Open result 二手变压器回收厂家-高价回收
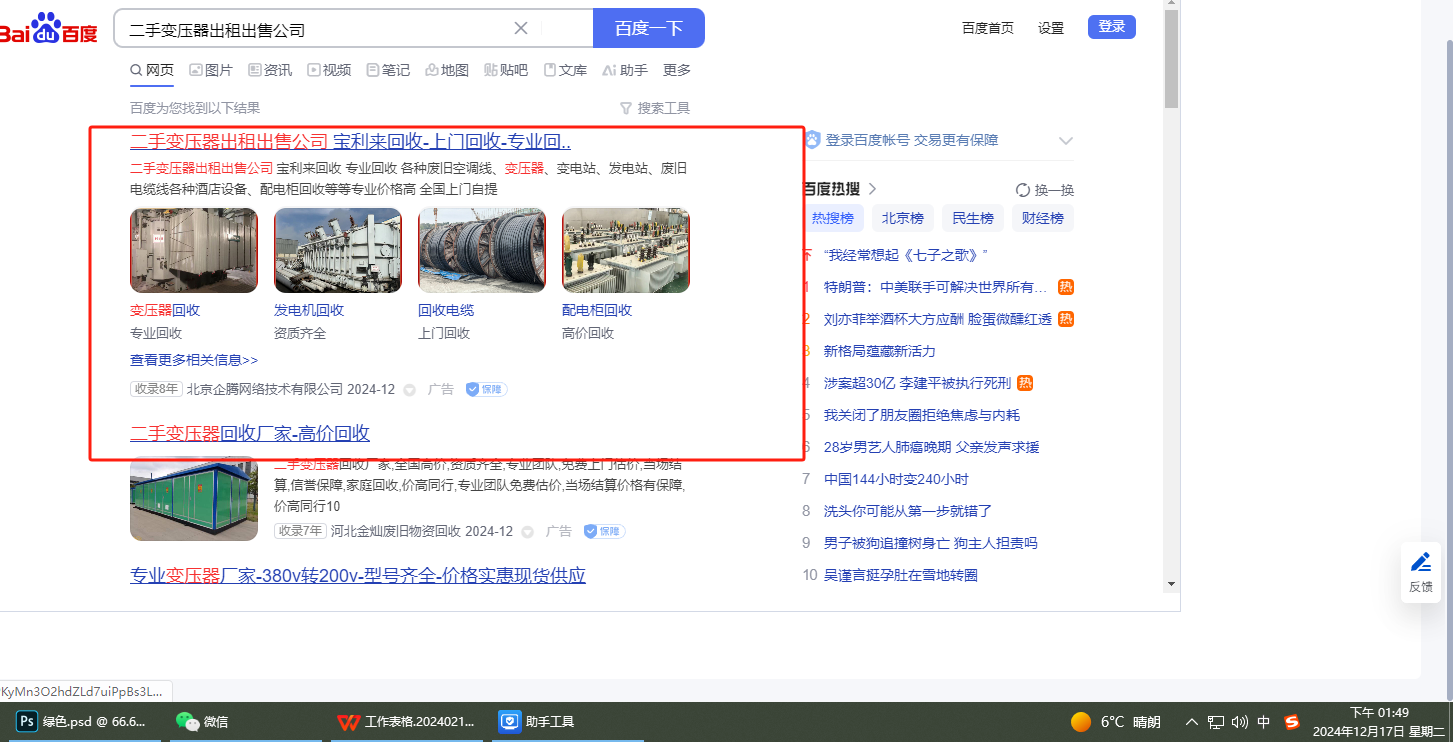The height and width of the screenshot is (742, 1453). point(250,433)
